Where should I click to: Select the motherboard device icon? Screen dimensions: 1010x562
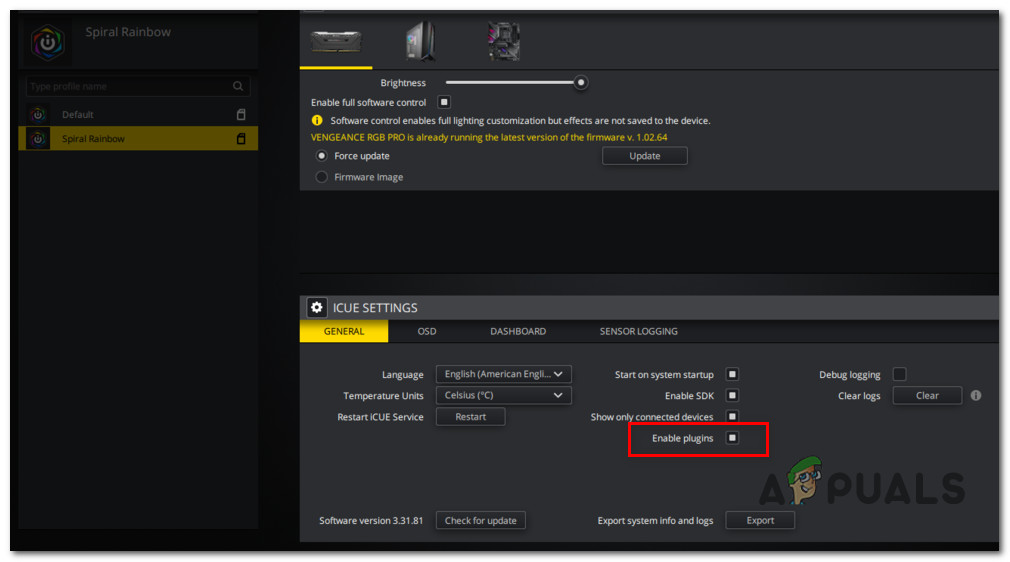click(x=504, y=41)
